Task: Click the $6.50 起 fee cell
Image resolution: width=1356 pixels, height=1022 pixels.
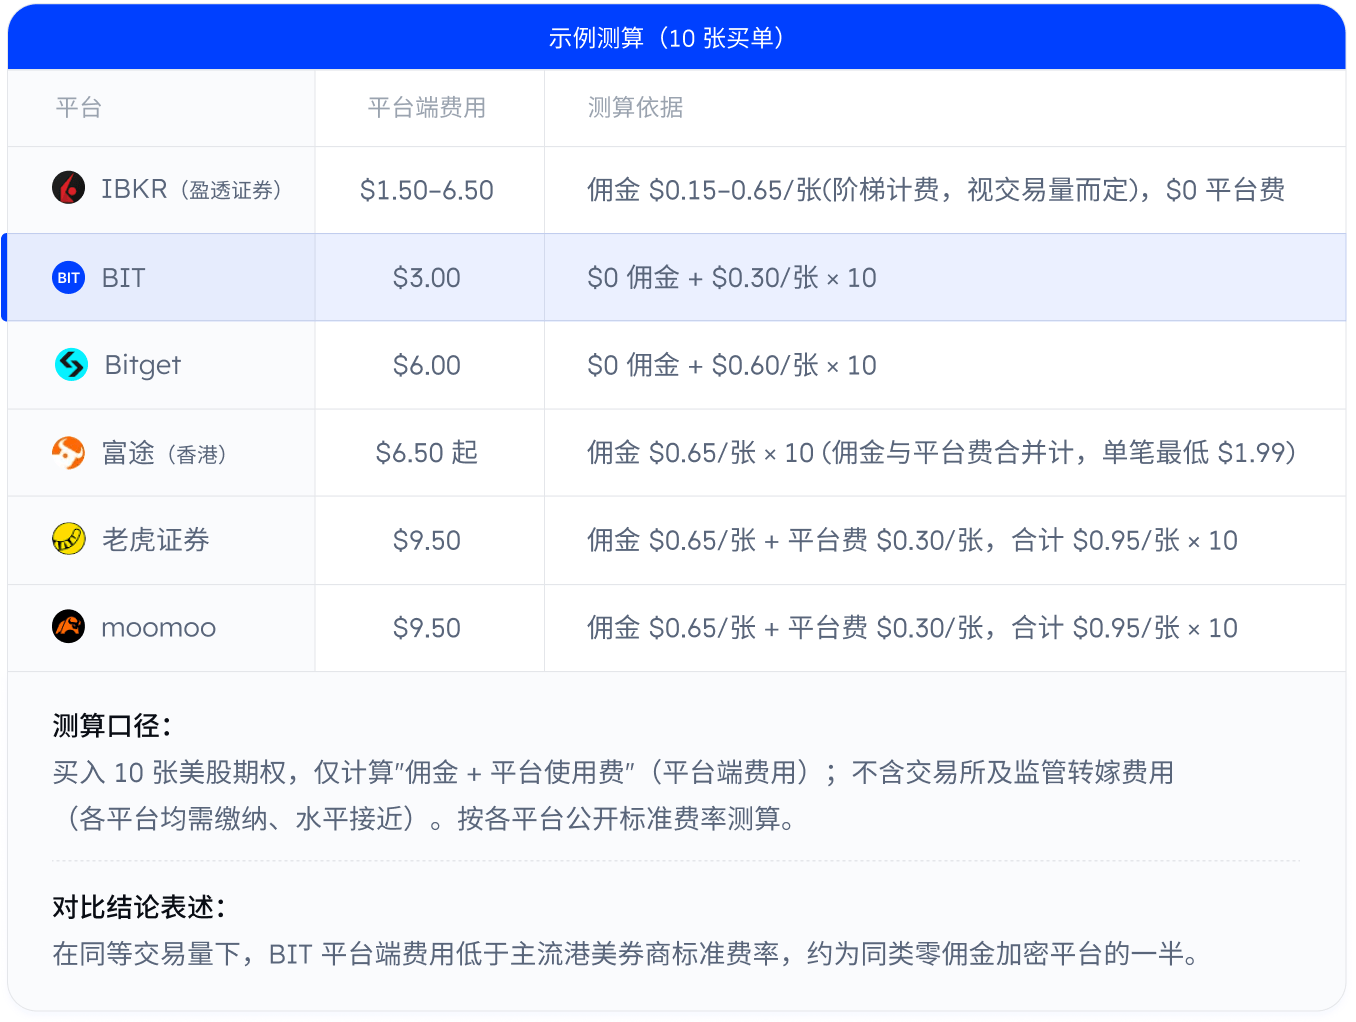Action: pos(427,453)
